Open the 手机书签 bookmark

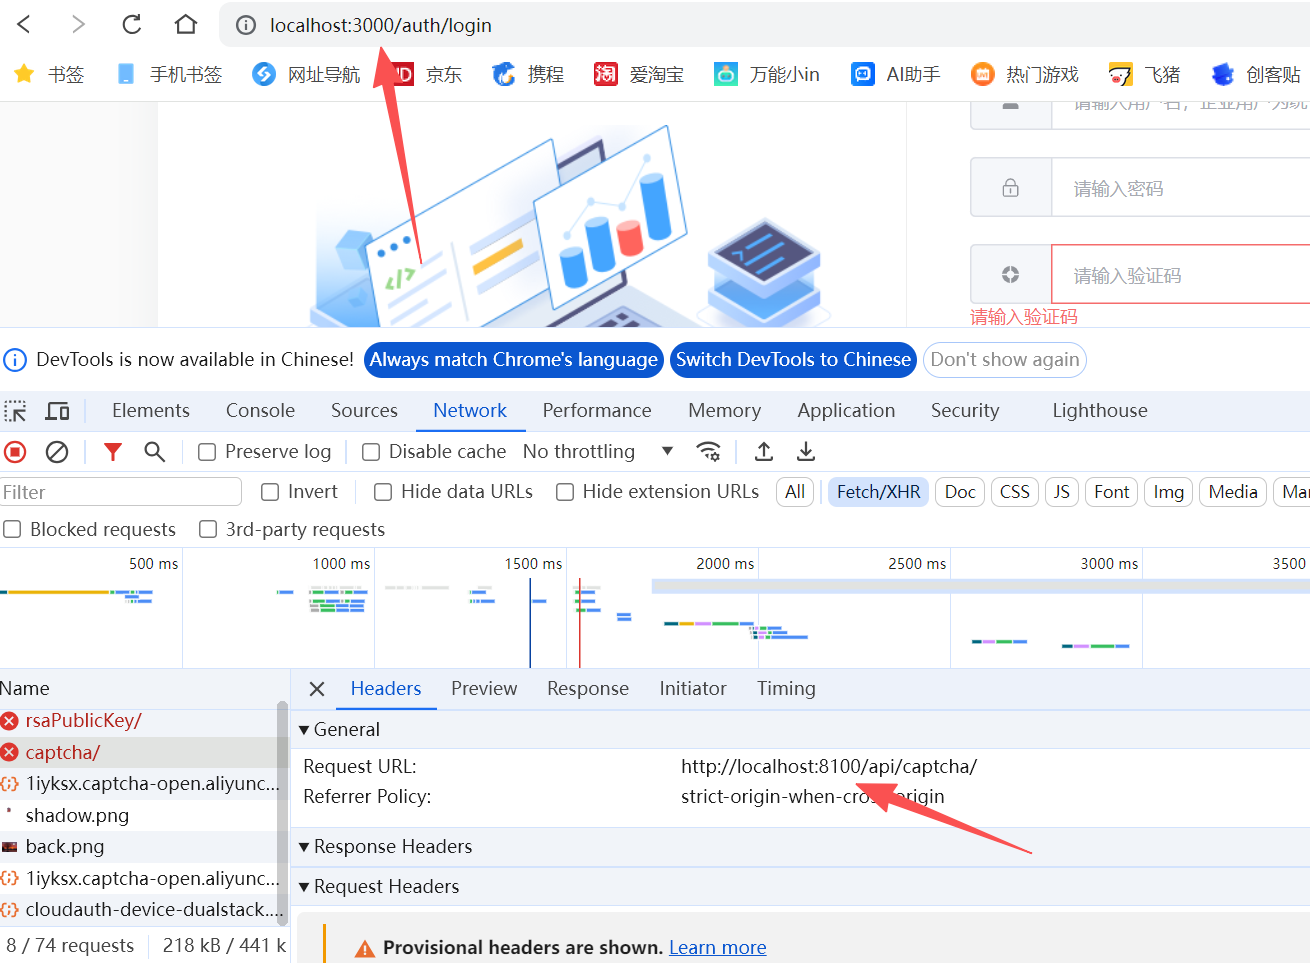(x=168, y=74)
